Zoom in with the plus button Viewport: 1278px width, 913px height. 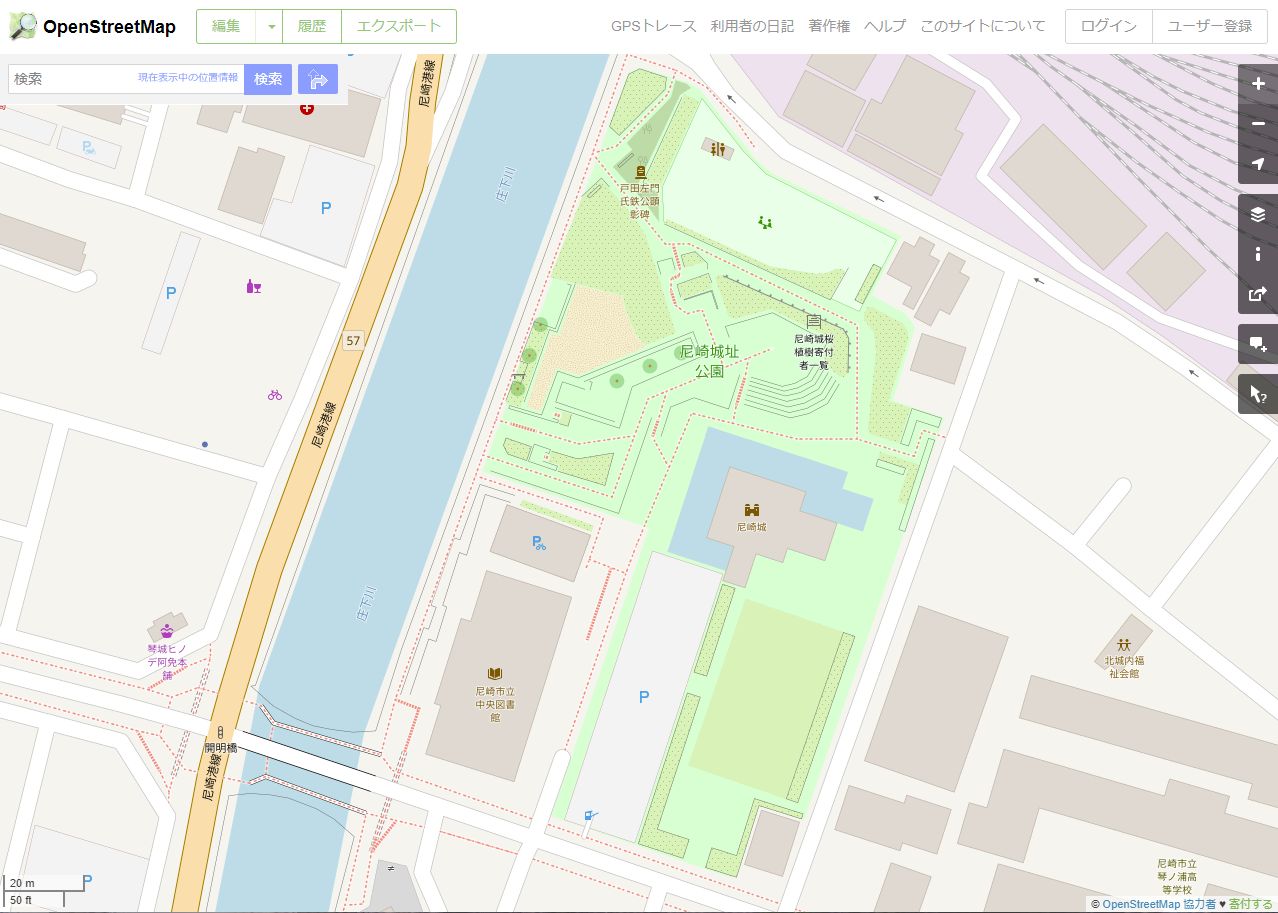click(1258, 85)
